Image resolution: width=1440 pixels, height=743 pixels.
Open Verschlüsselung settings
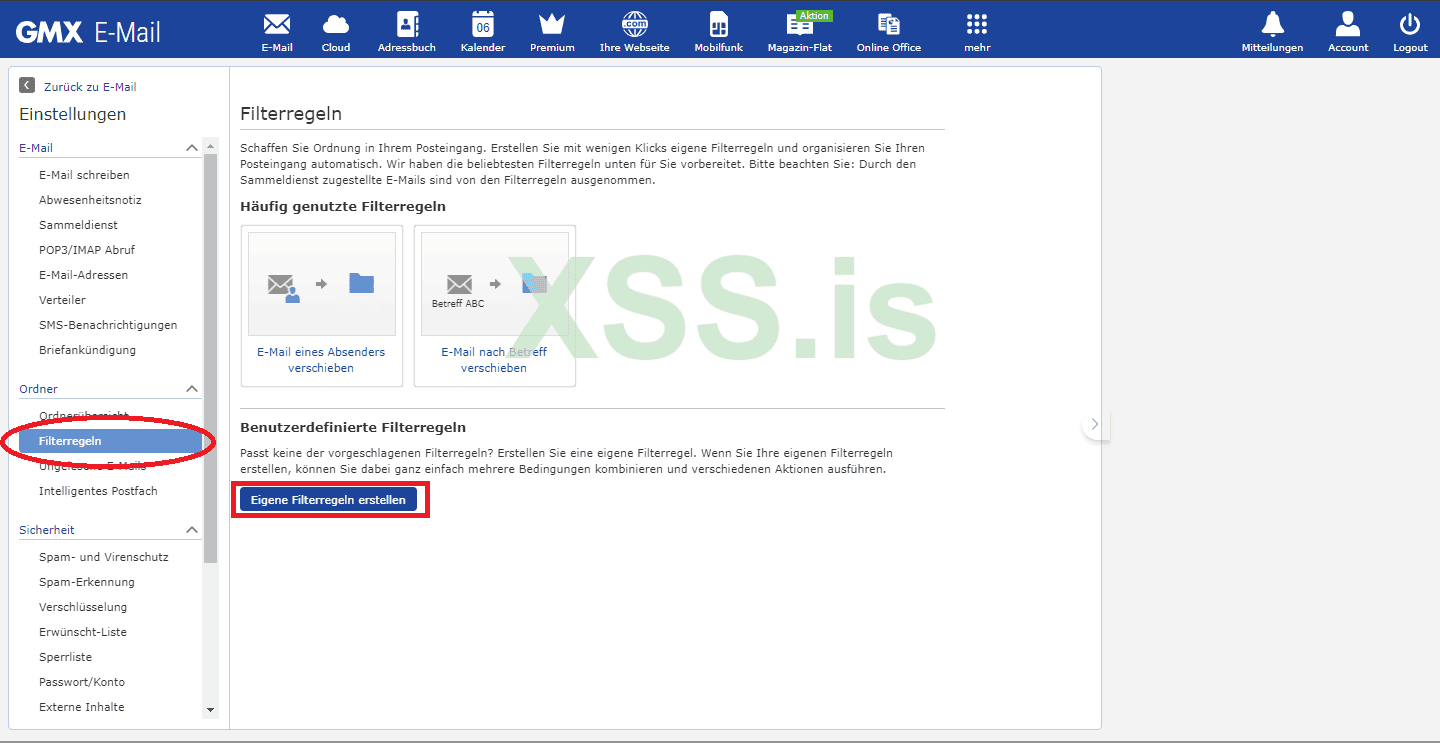tap(83, 607)
